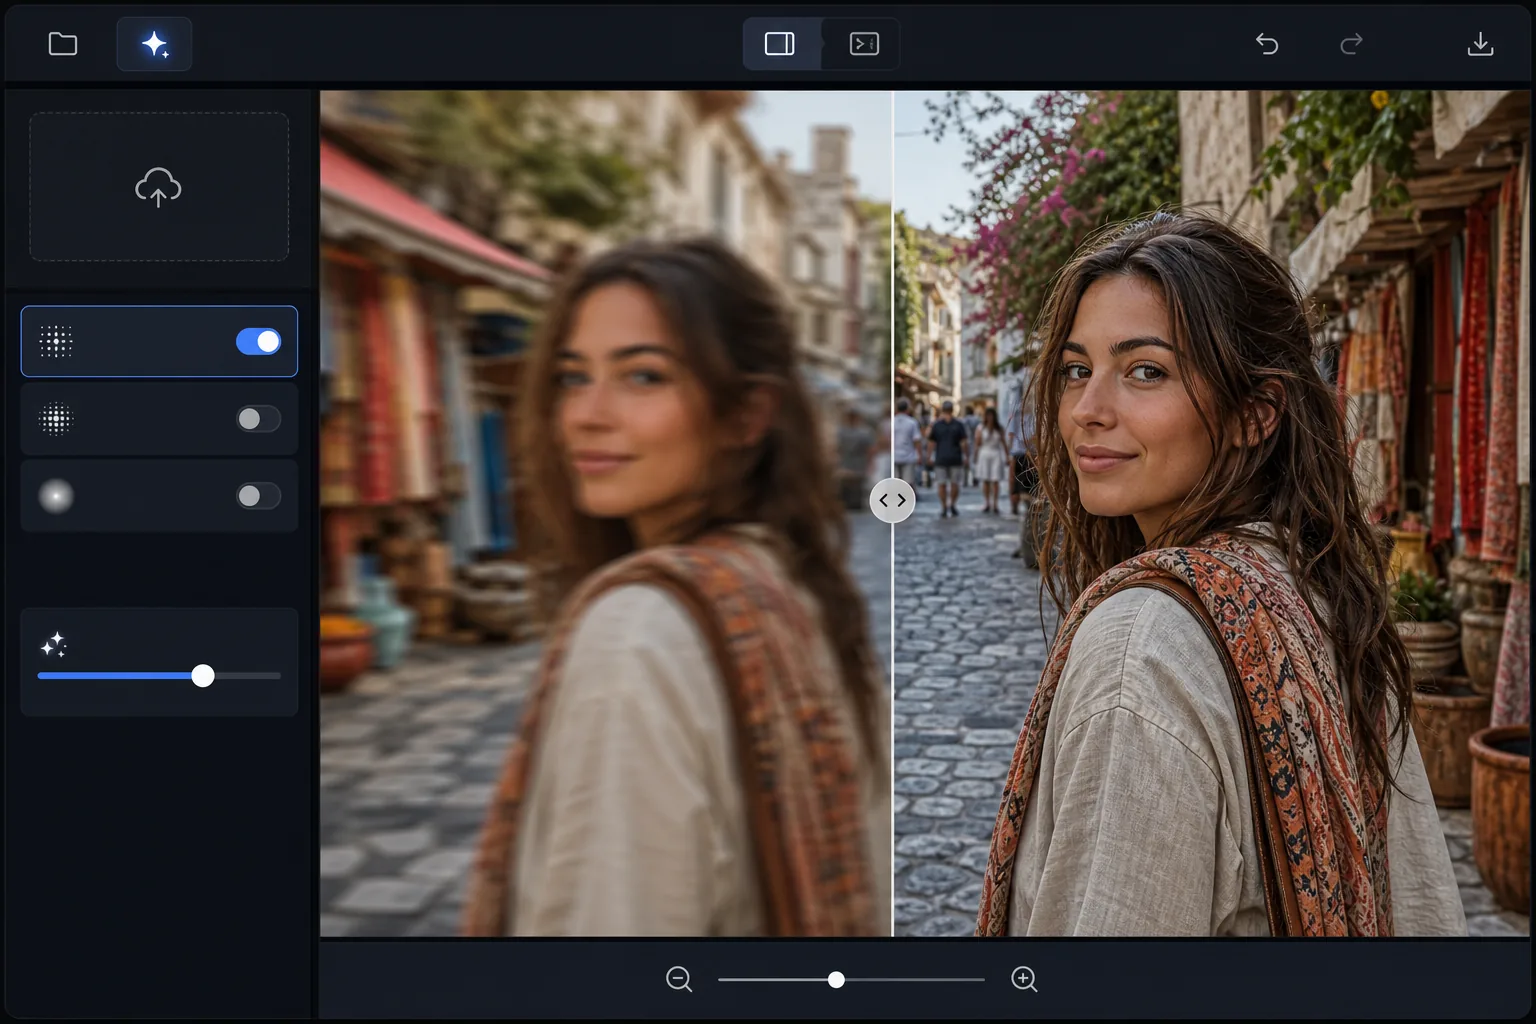This screenshot has height=1024, width=1536.
Task: Select the soft blur circle icon
Action: click(56, 496)
